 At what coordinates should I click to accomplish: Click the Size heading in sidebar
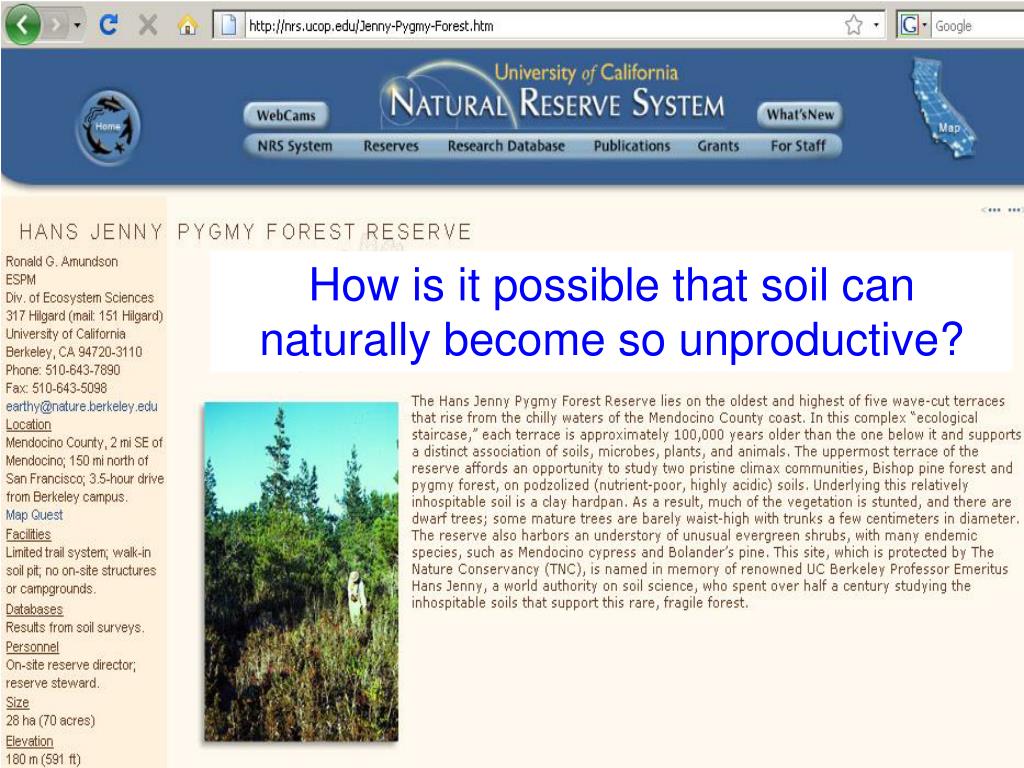click(17, 702)
